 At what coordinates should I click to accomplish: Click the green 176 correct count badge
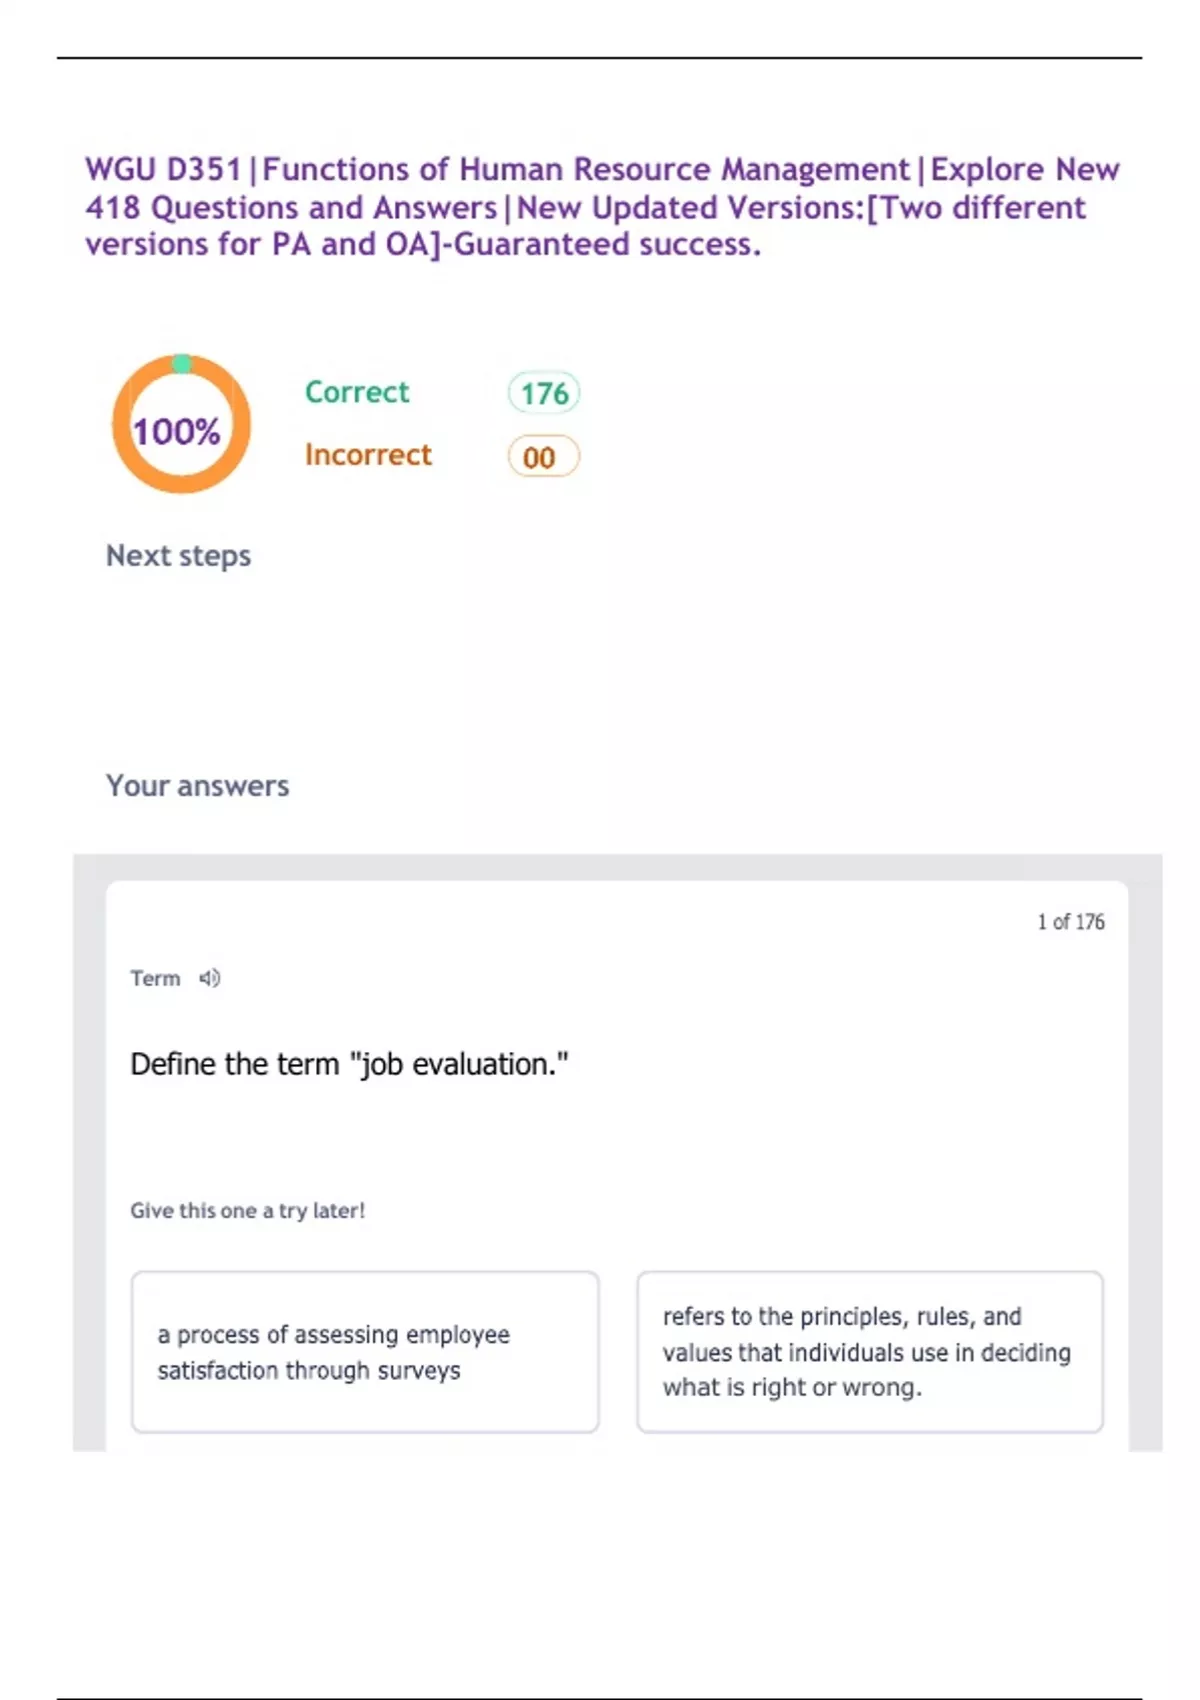click(x=544, y=393)
